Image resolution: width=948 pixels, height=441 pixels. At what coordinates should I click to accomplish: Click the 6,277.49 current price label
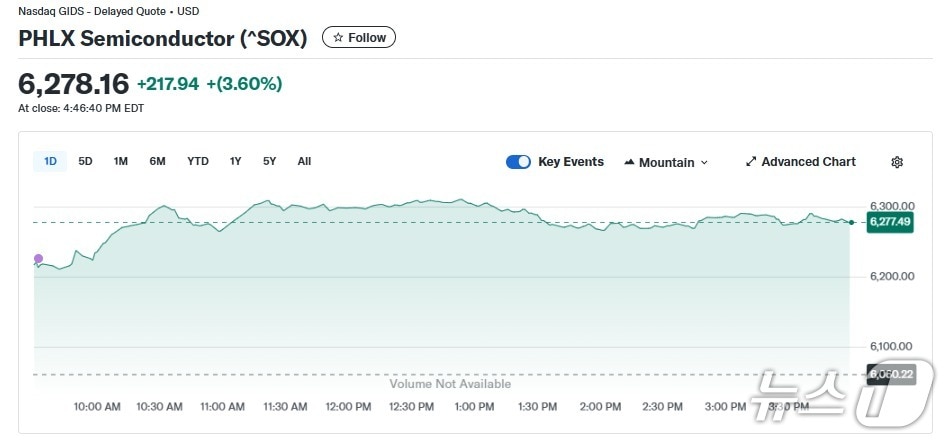(x=890, y=222)
